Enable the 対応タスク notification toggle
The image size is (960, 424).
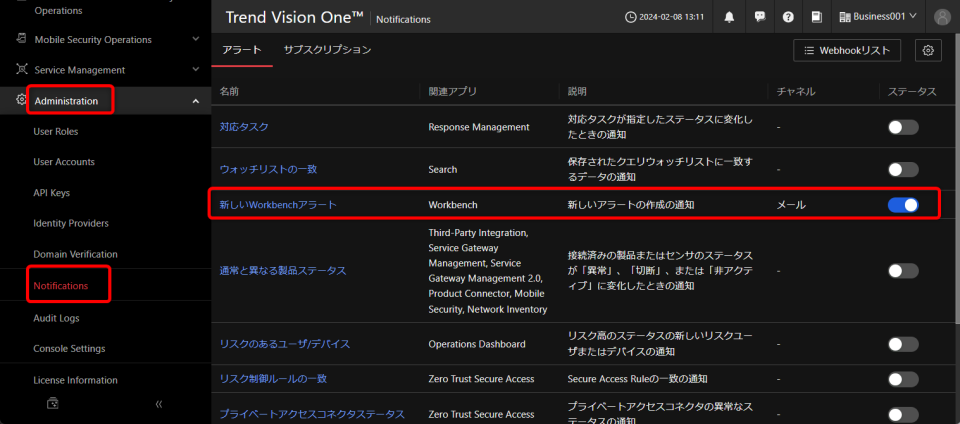pyautogui.click(x=903, y=127)
